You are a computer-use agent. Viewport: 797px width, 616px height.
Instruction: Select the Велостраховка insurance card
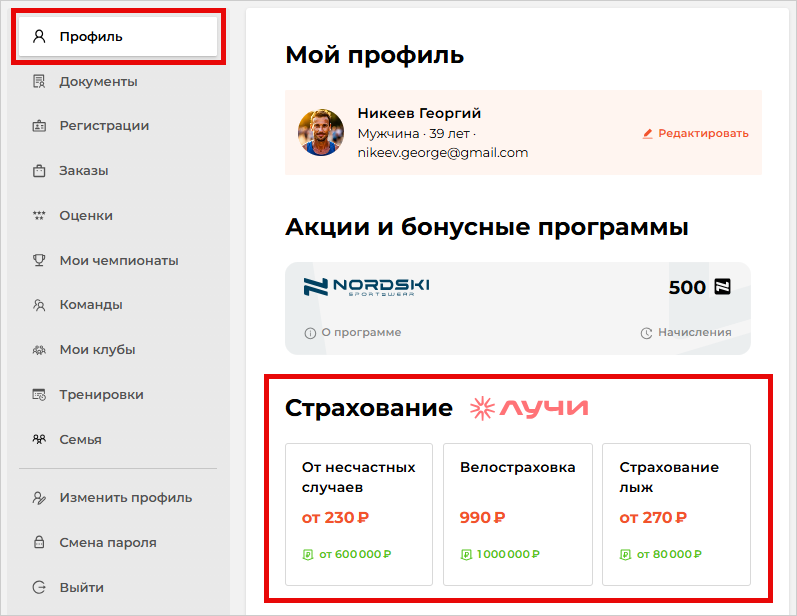tap(518, 514)
